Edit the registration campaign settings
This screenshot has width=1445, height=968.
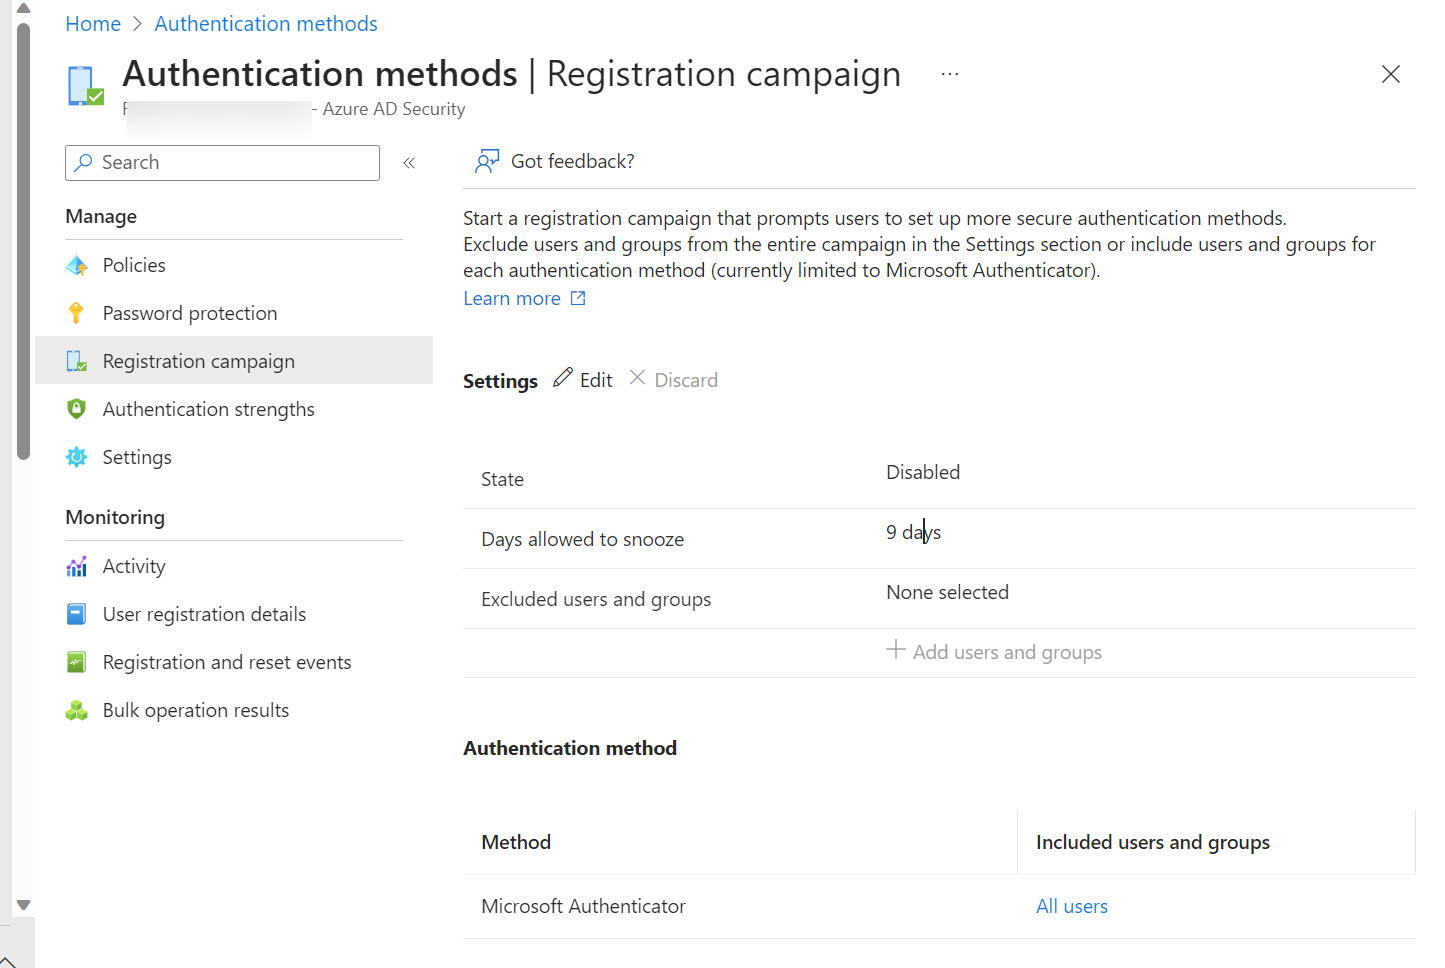click(583, 380)
